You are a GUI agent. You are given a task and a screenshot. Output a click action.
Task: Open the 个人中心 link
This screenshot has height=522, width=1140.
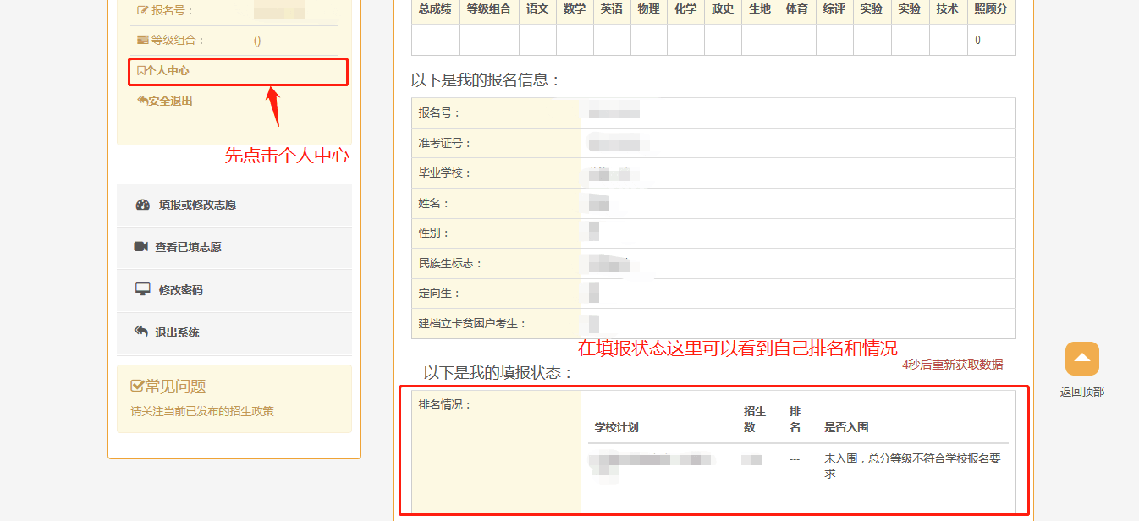pos(166,71)
